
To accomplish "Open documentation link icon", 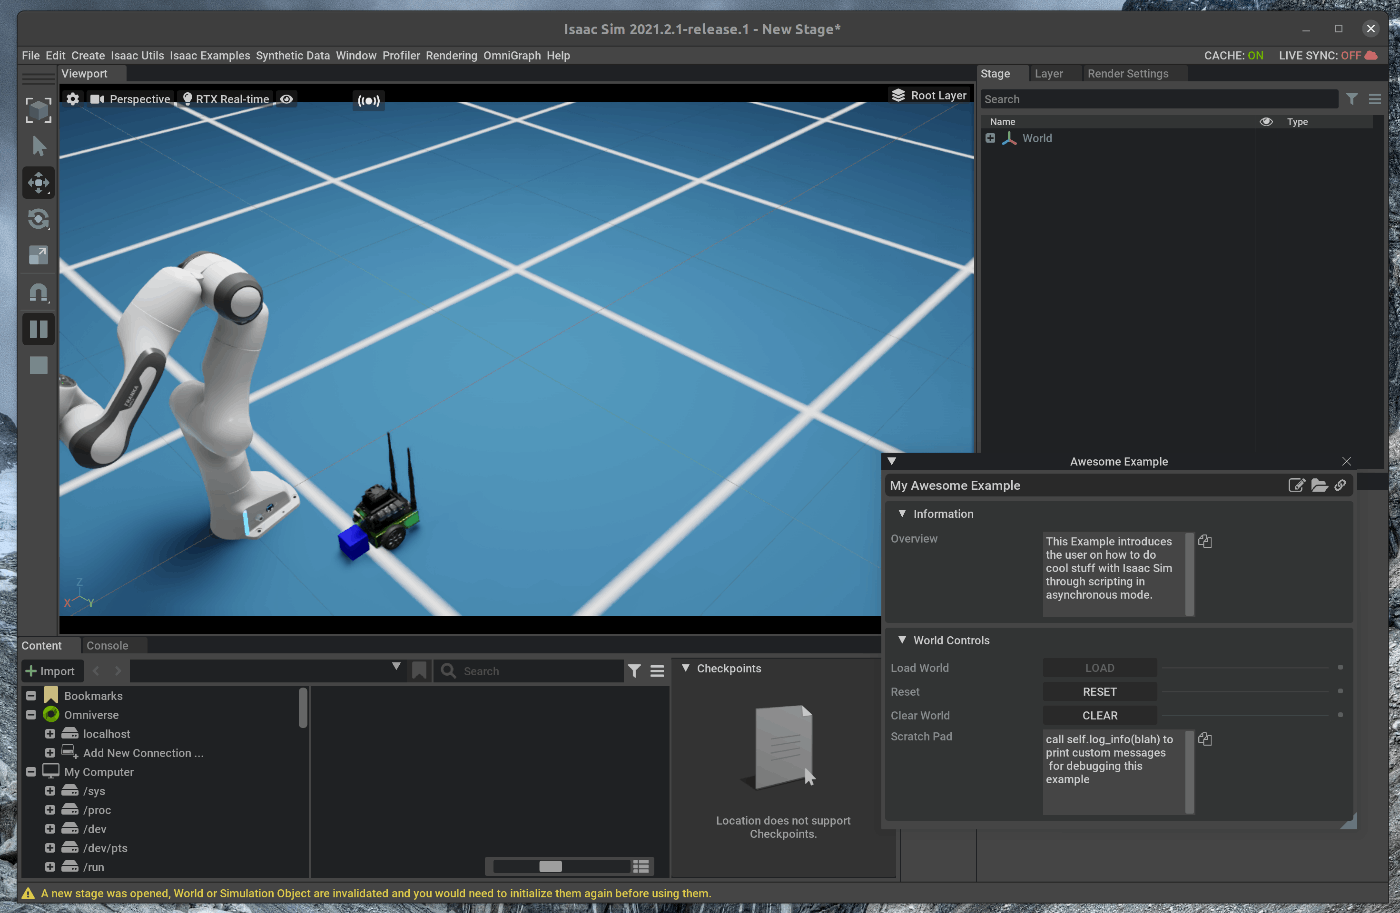I will click(x=1340, y=485).
